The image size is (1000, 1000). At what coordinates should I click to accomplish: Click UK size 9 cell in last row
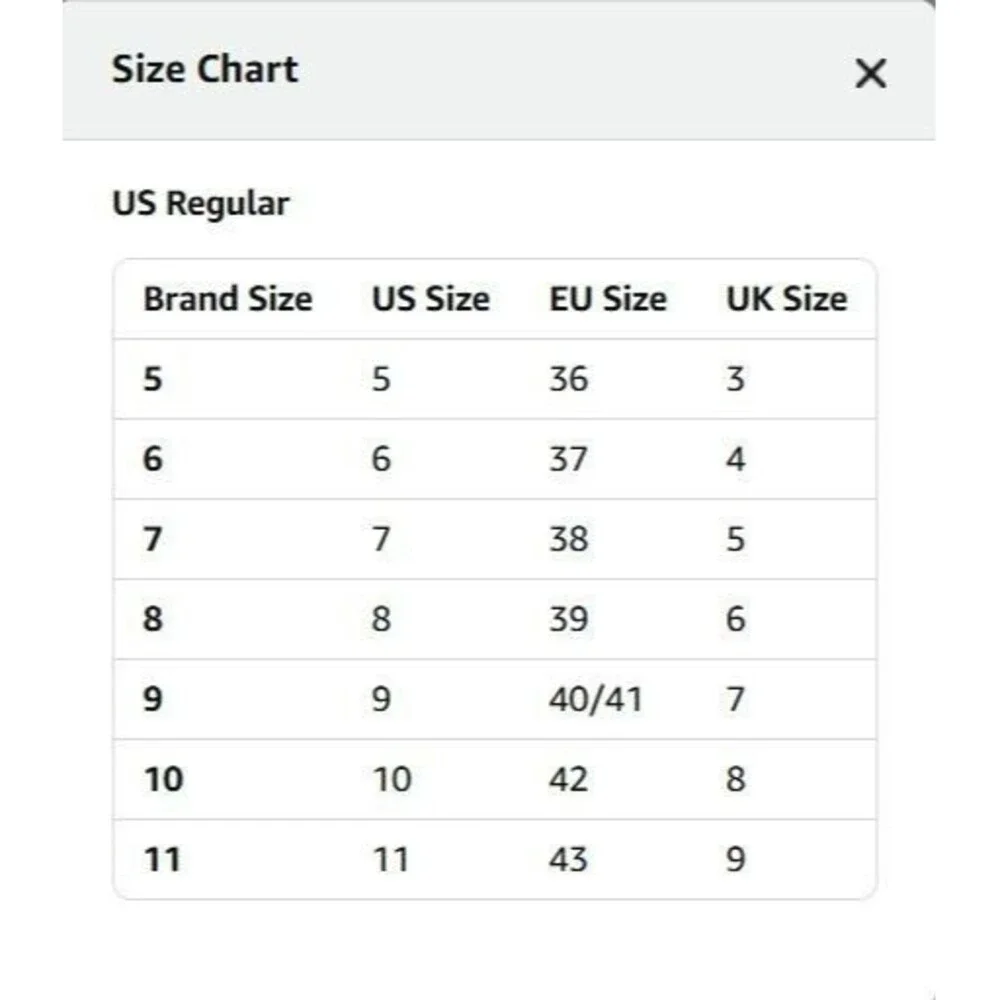tap(735, 859)
